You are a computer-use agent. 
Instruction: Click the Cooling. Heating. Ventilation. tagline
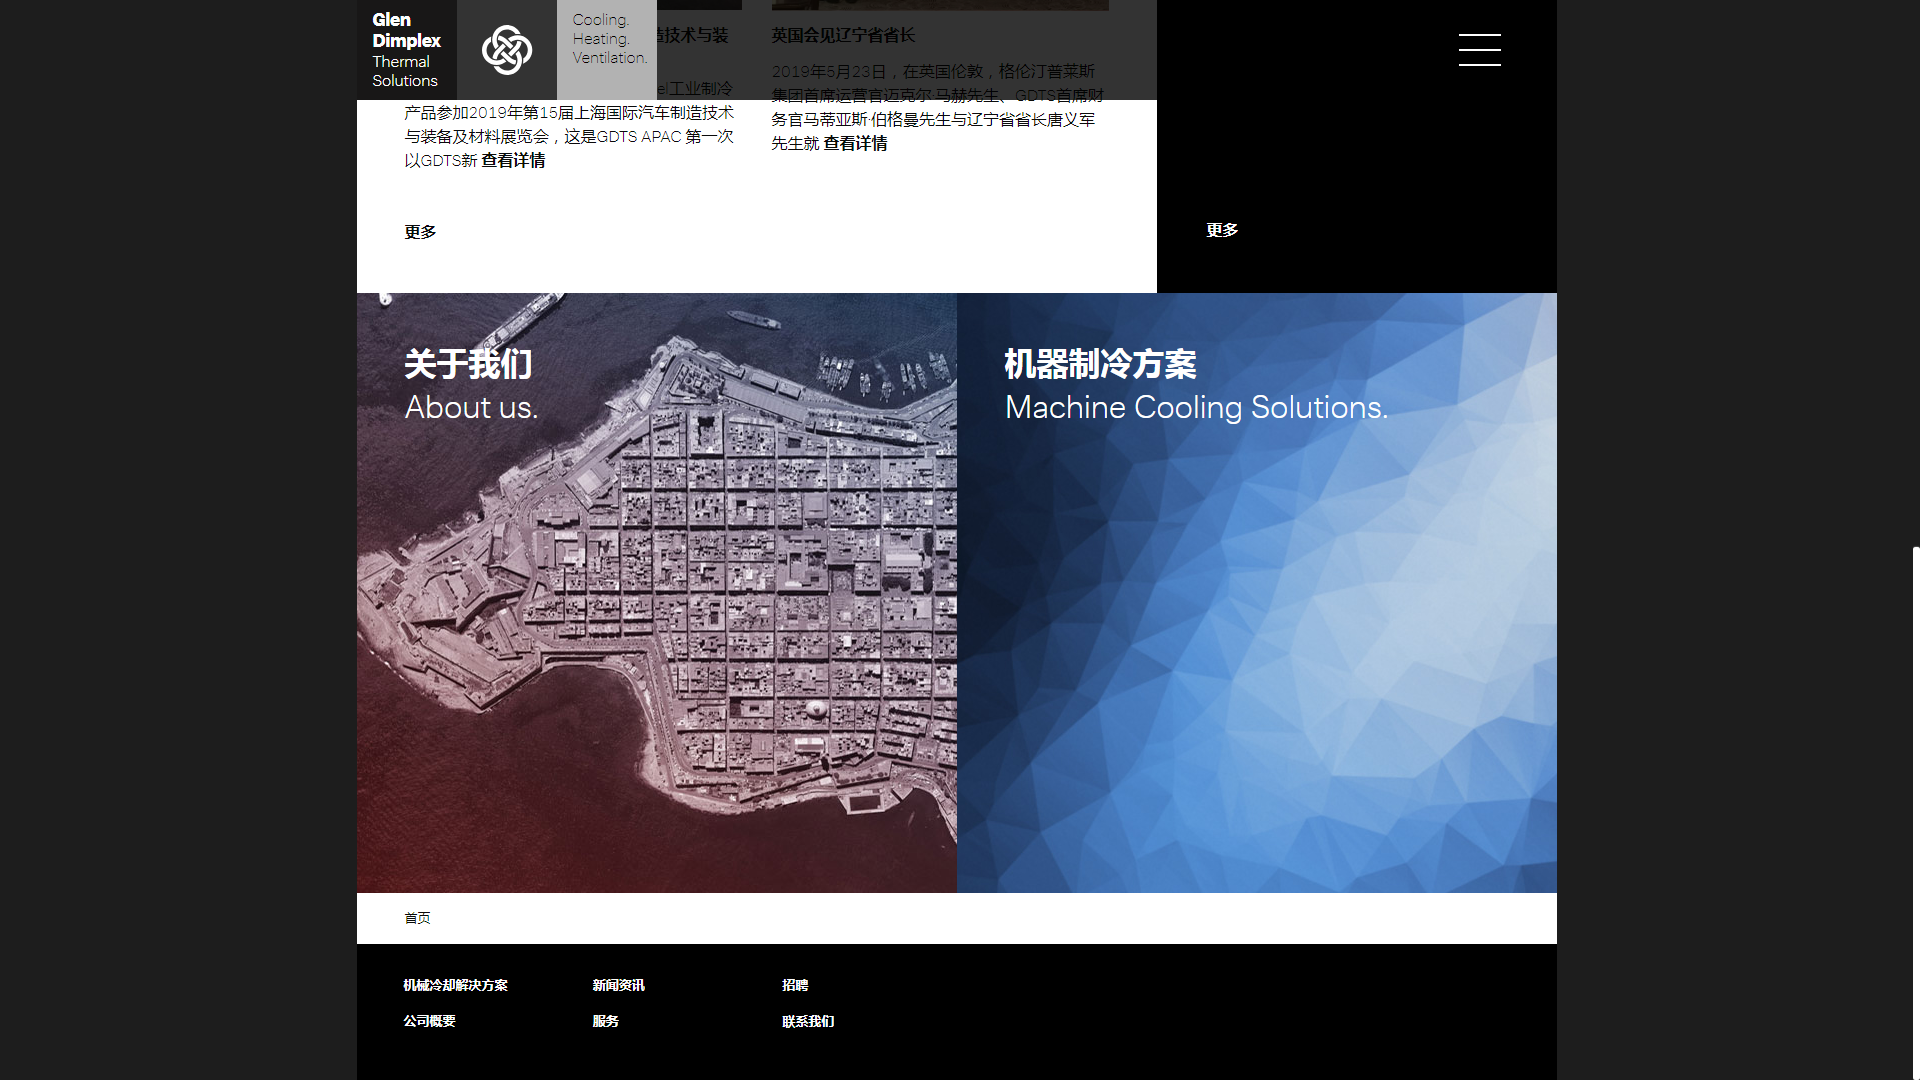(609, 39)
